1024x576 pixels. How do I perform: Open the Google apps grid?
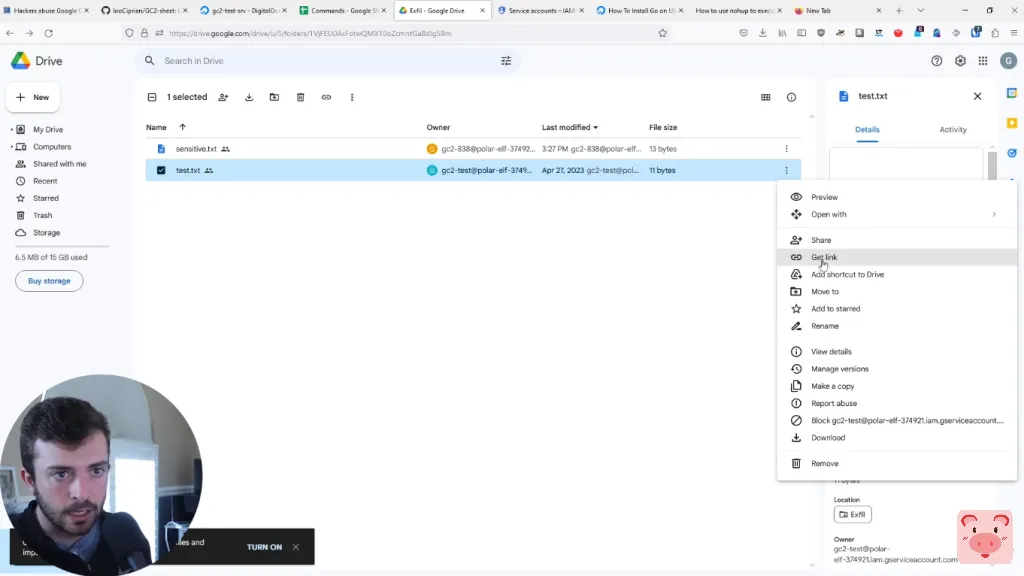(x=983, y=61)
